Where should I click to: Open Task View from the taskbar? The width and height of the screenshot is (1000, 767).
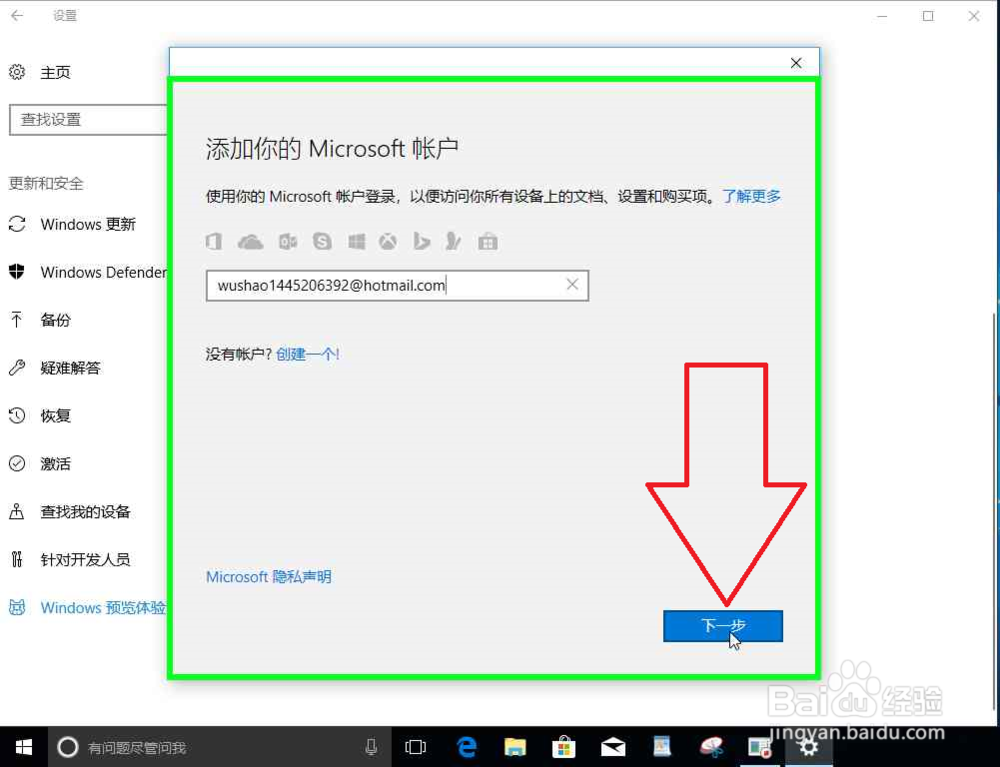tap(415, 747)
